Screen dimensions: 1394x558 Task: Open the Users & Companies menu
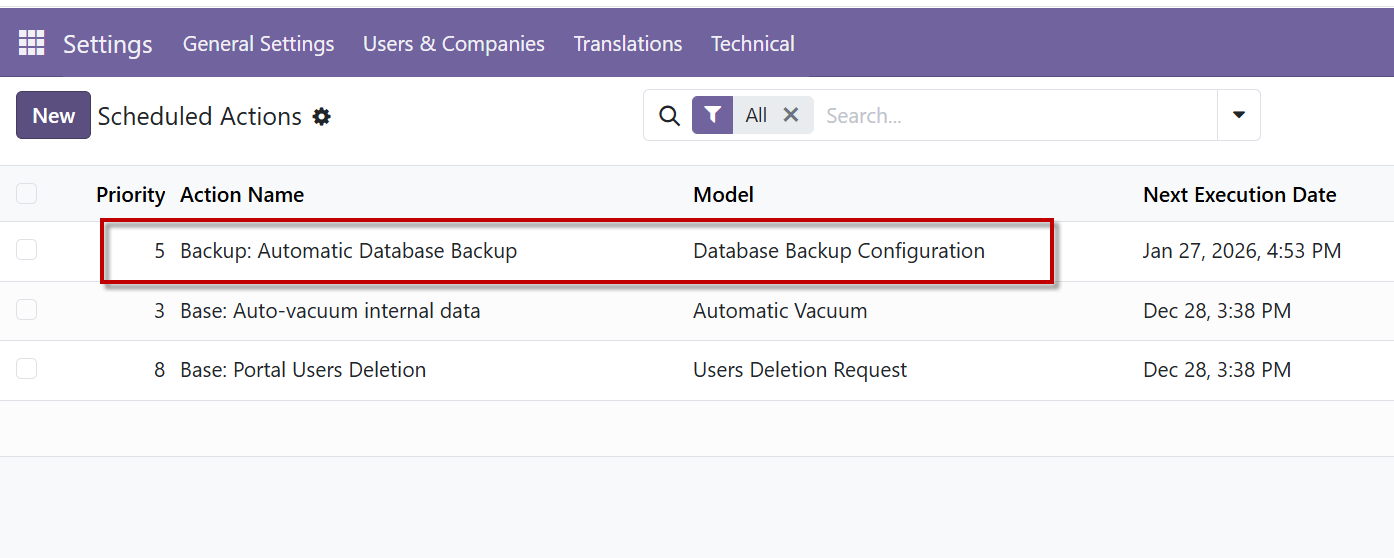click(453, 44)
